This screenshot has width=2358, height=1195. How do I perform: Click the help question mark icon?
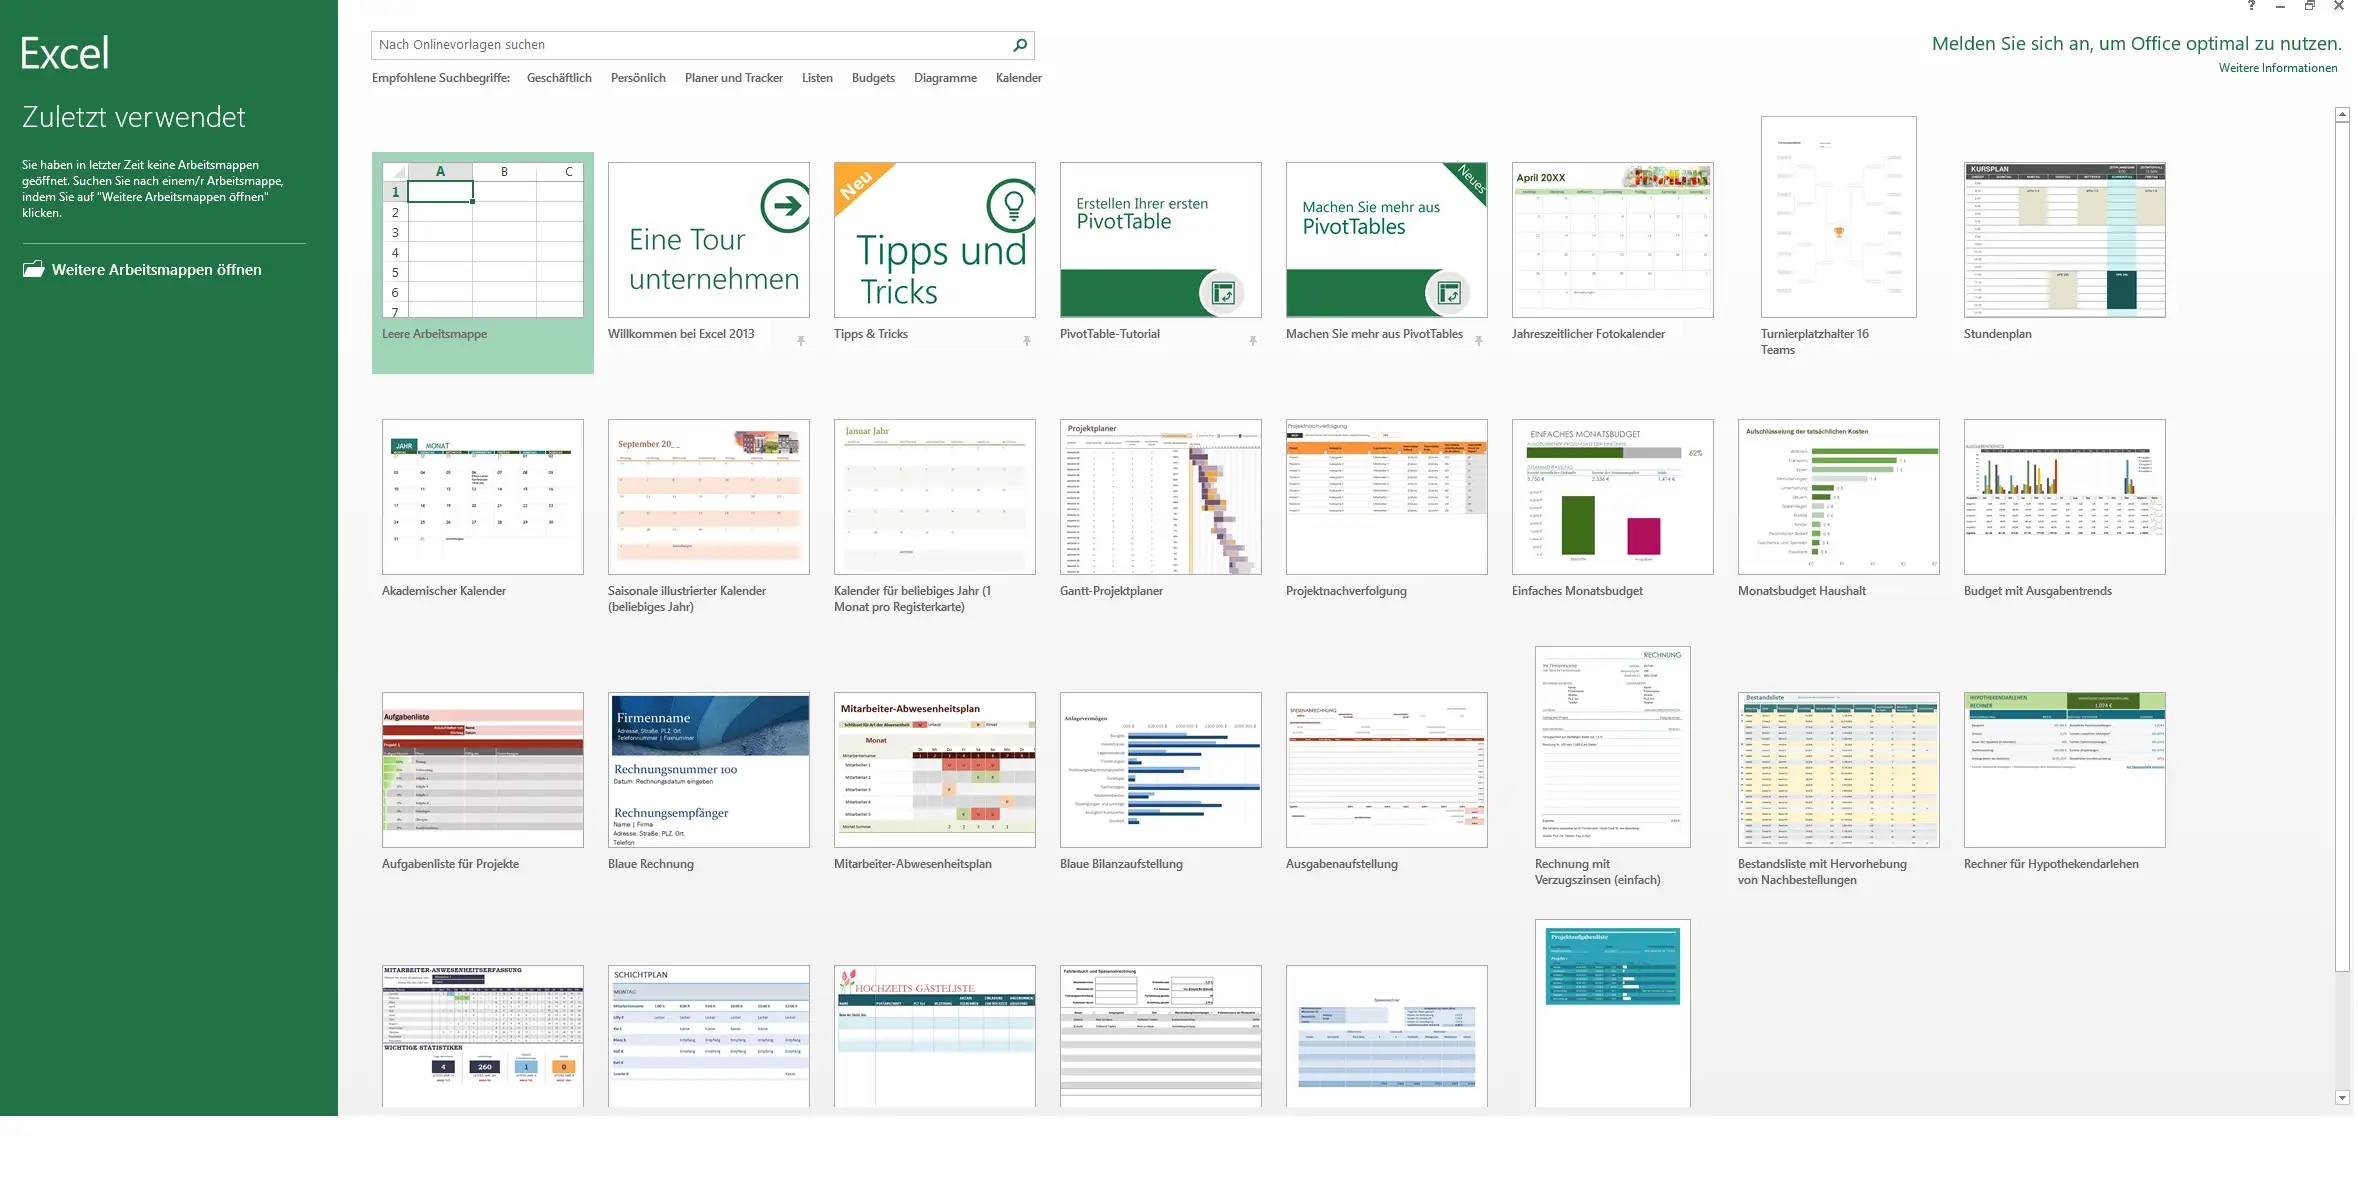[2251, 6]
